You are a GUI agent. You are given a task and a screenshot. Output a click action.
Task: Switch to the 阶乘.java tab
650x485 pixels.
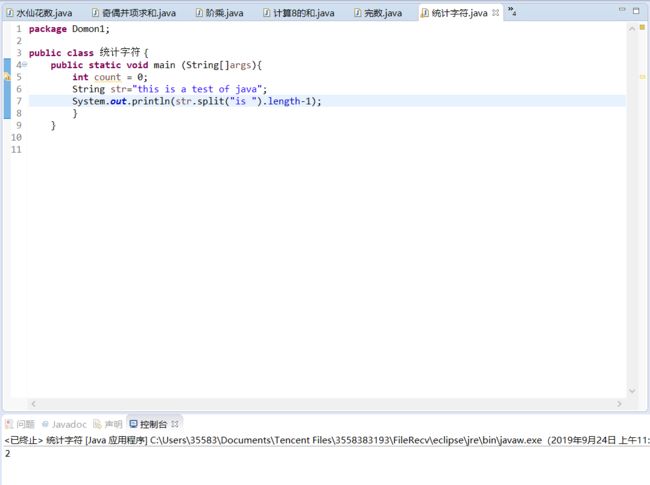click(219, 13)
